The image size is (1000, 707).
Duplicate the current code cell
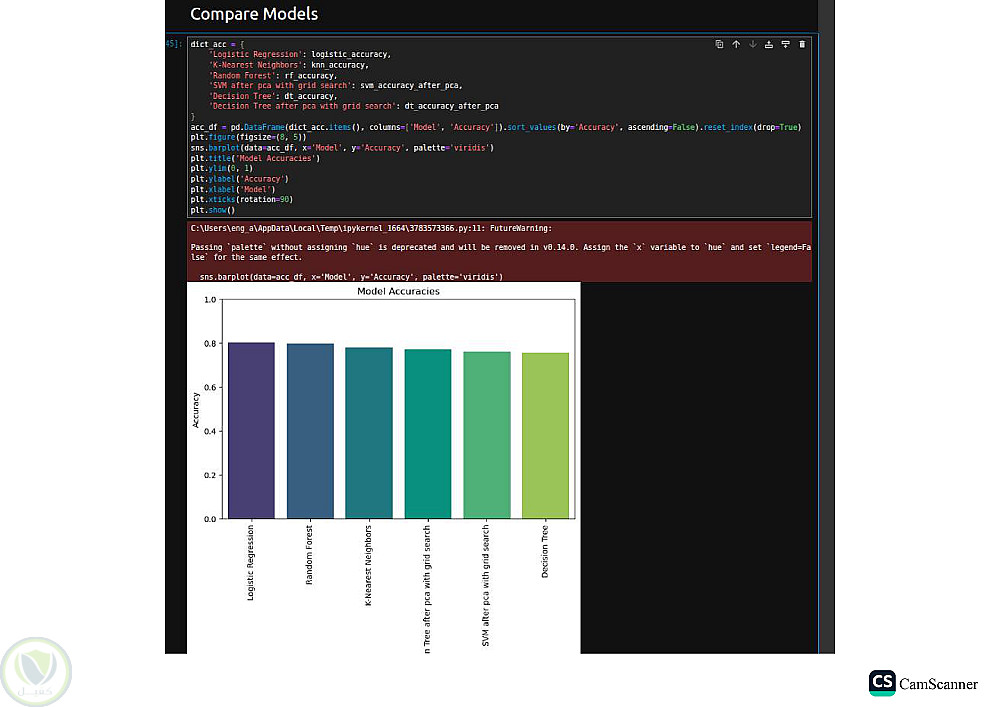click(719, 44)
